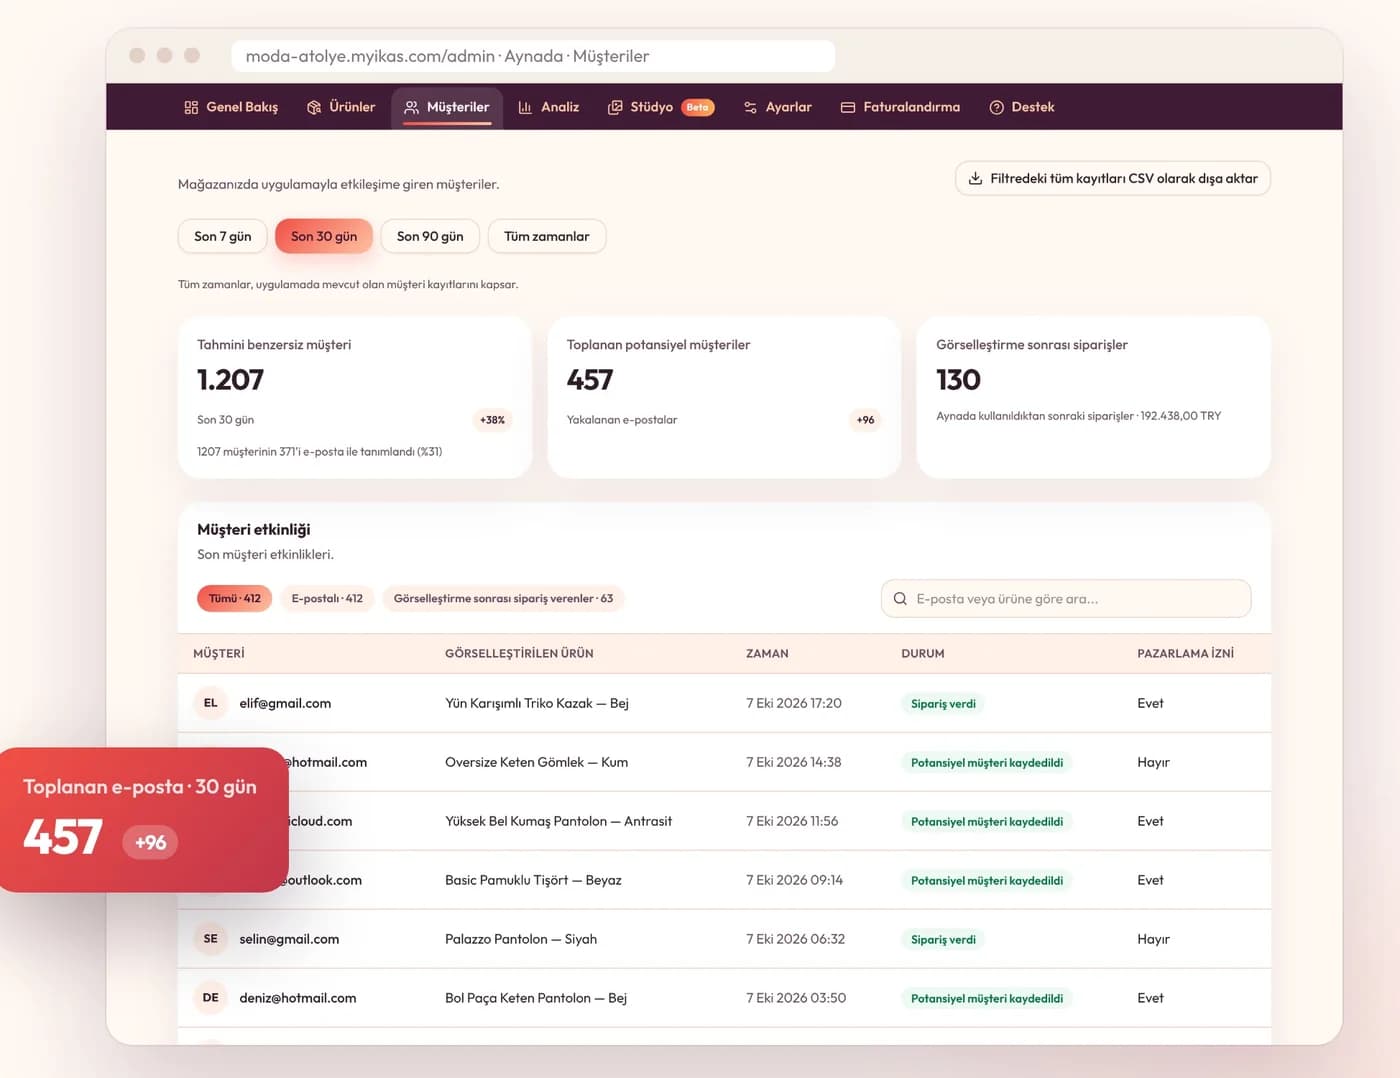This screenshot has width=1400, height=1078.
Task: Open the Genel Bakış dashboard icon
Action: tap(191, 107)
